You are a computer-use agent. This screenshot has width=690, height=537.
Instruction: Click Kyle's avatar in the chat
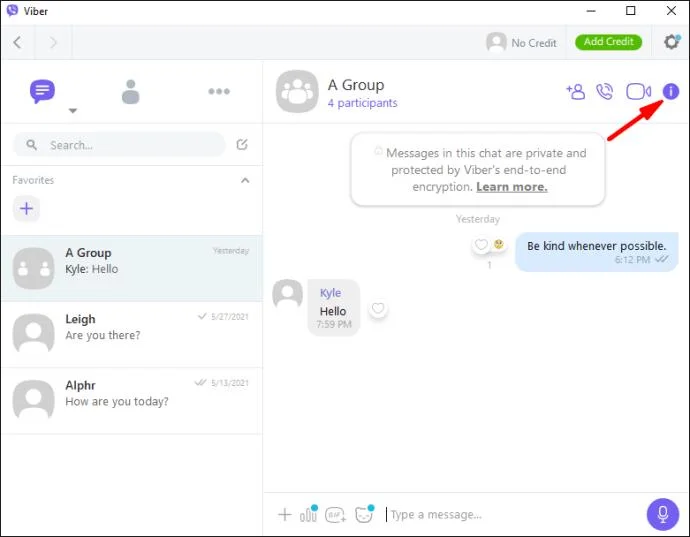tap(288, 294)
